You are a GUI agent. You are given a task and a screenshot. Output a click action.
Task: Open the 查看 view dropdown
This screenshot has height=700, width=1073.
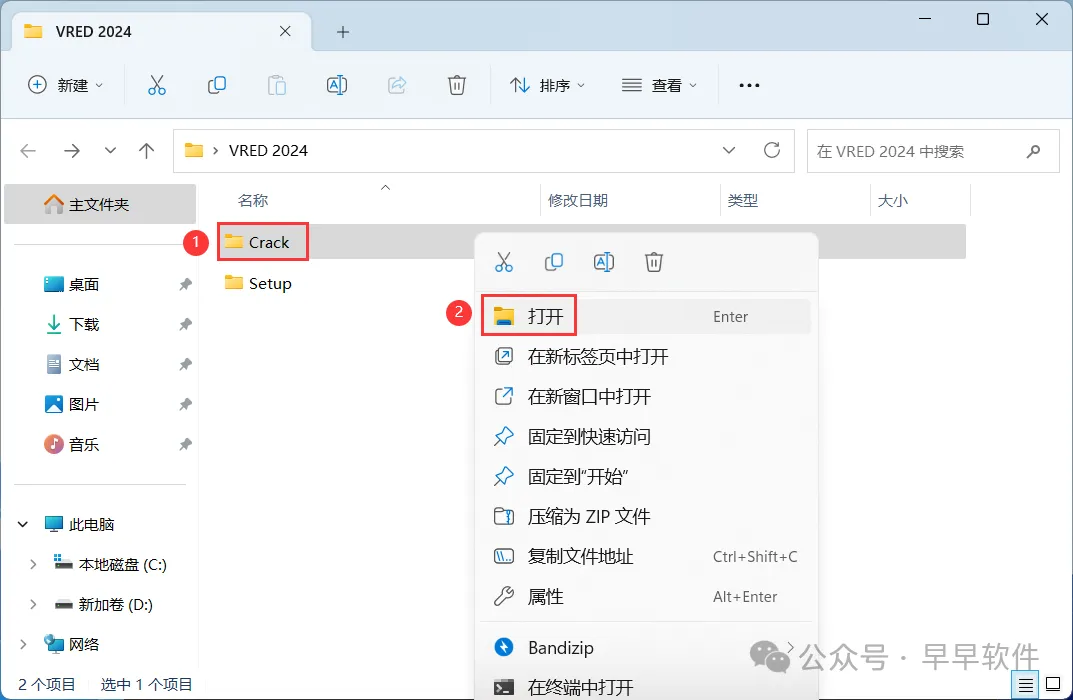click(x=659, y=85)
